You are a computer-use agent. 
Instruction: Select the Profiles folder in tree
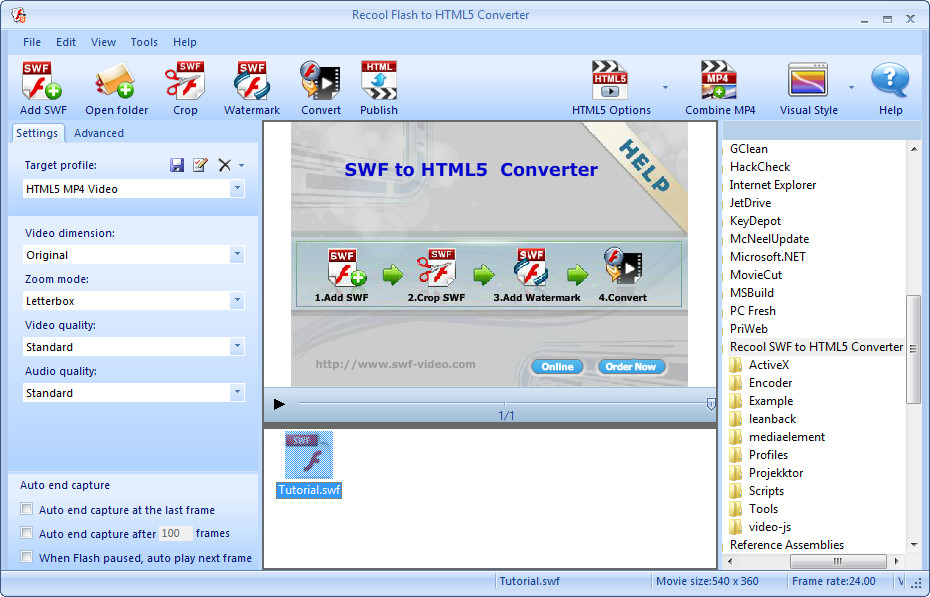(768, 455)
